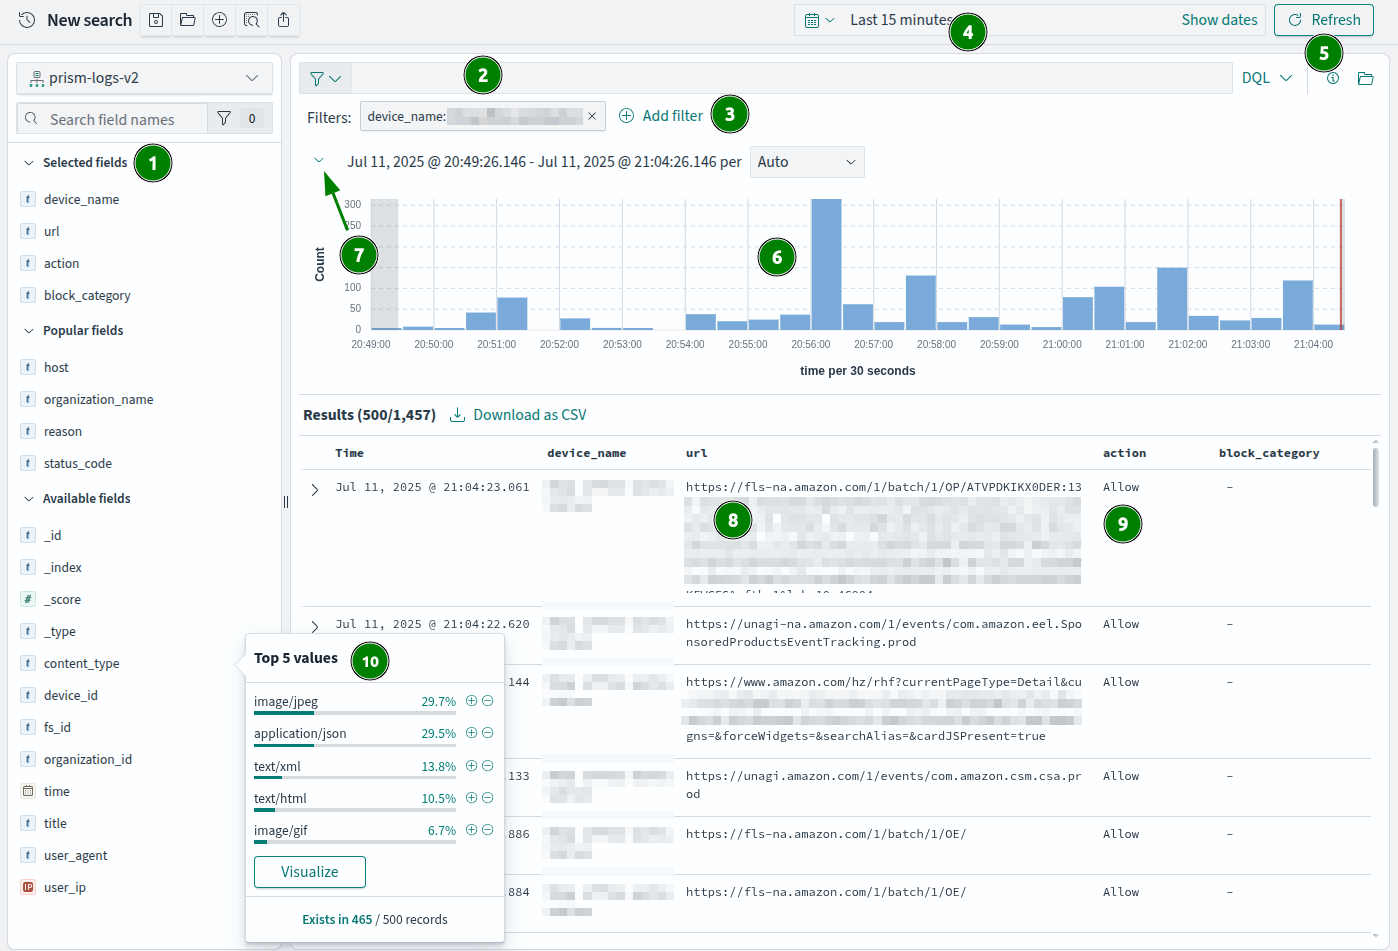Click the New search plus icon
Screen dimensions: 1398x951
pyautogui.click(x=220, y=20)
